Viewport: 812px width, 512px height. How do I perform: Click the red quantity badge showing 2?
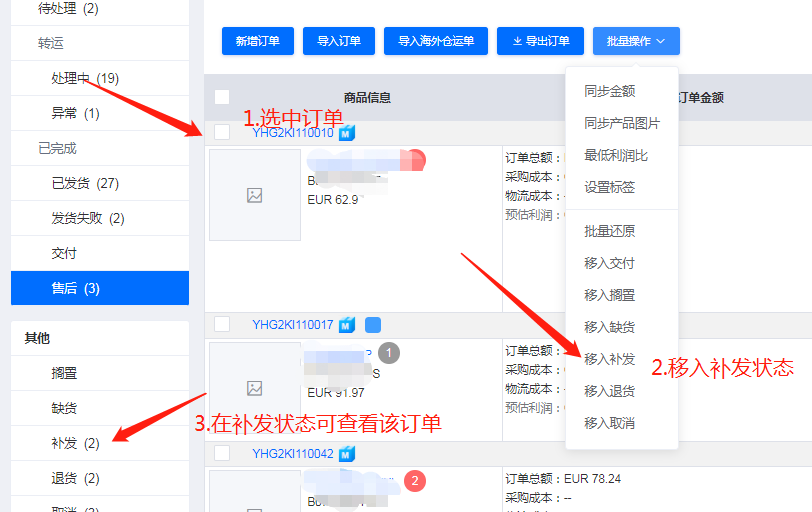click(415, 481)
